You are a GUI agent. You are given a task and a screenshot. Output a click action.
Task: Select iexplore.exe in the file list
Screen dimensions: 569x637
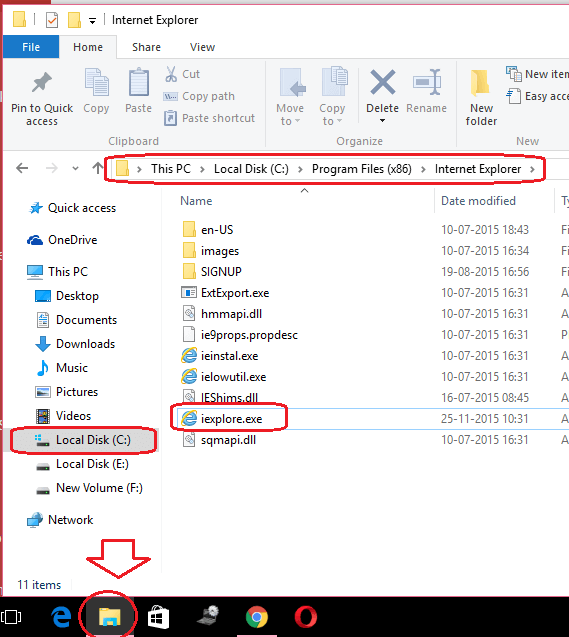231,419
